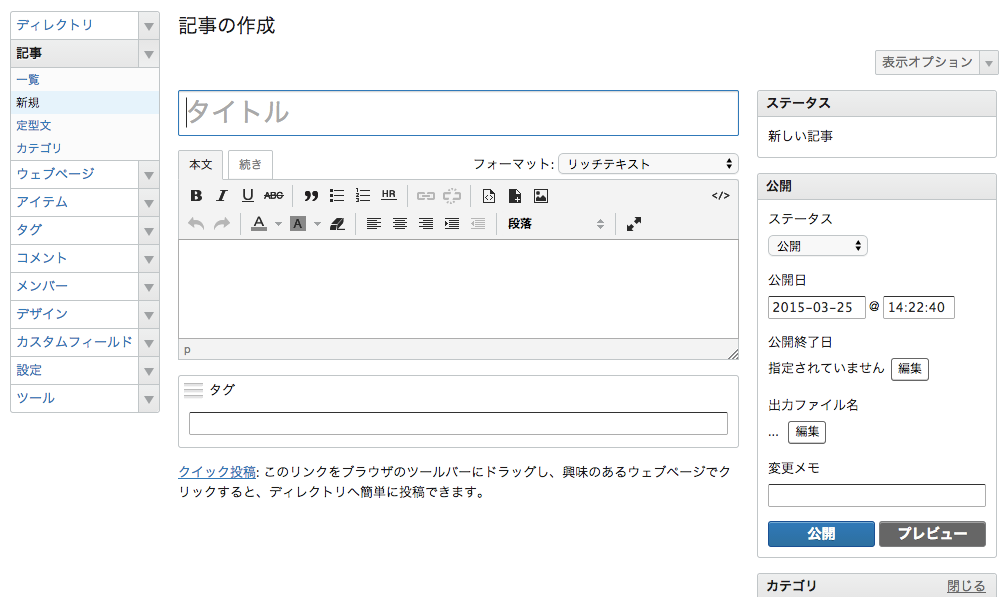Click the 公開日 date field
1005x597 pixels.
(817, 307)
